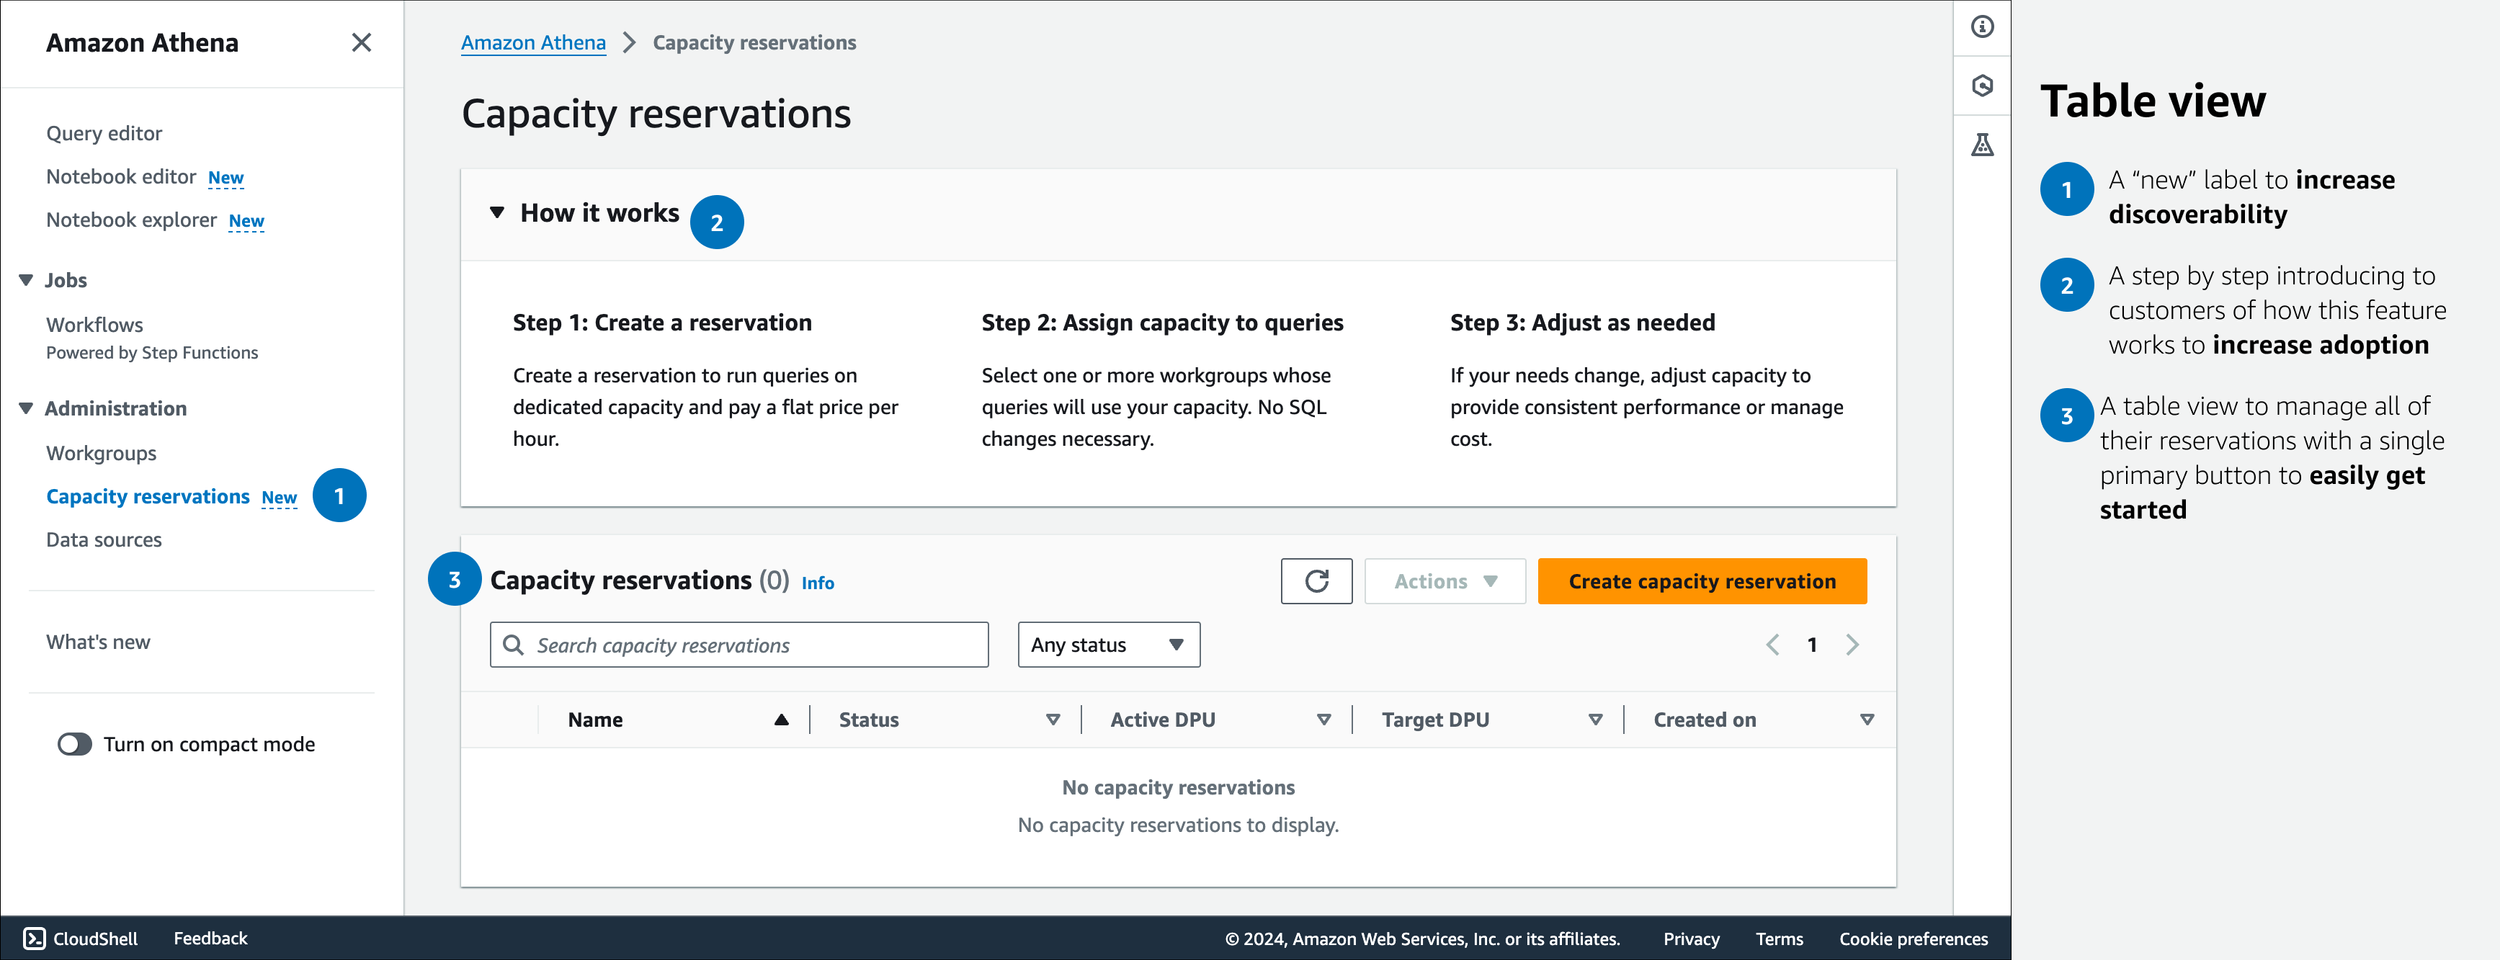This screenshot has width=2500, height=960.
Task: Open the info panel icon
Action: click(1982, 27)
